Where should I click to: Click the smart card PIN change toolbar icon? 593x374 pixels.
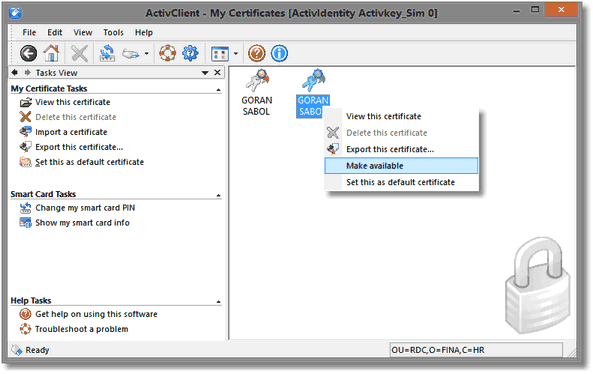click(x=107, y=53)
